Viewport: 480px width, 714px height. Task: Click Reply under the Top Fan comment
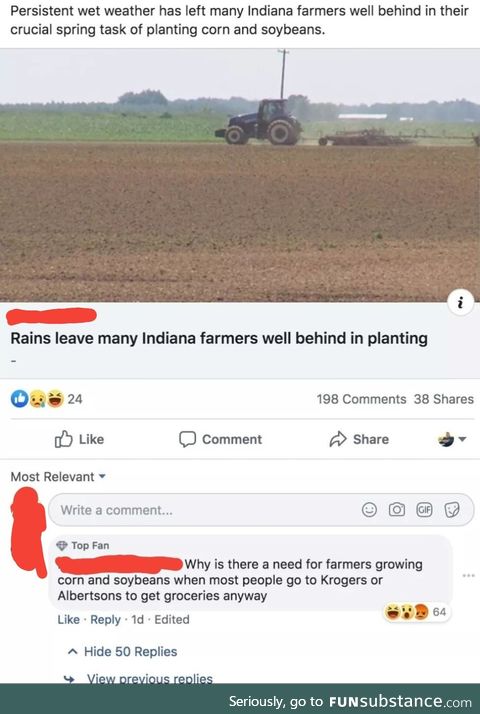pyautogui.click(x=105, y=619)
